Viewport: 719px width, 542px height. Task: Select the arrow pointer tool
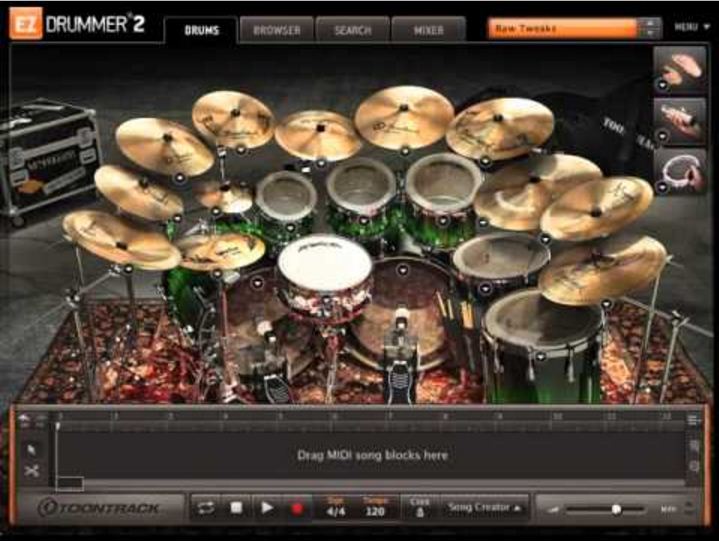pyautogui.click(x=31, y=450)
